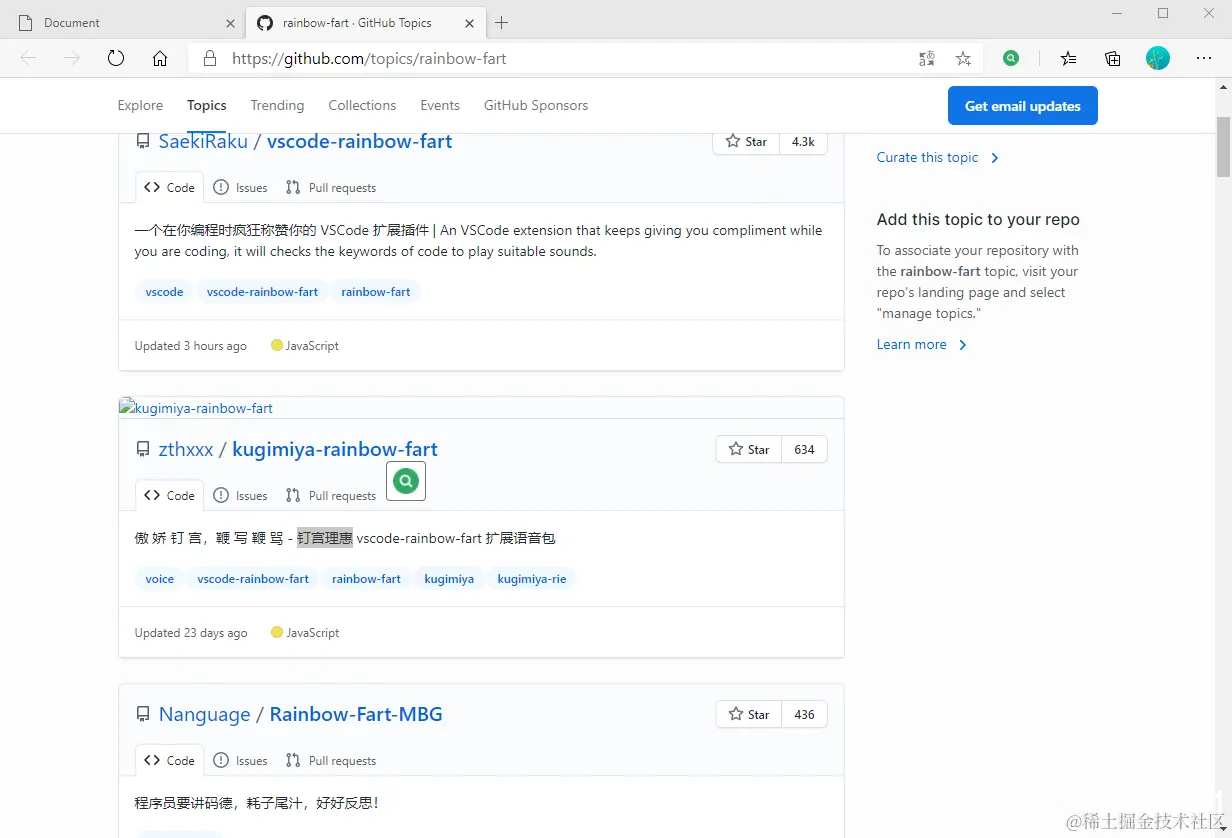Screen dimensions: 1232x838
Task: Click the broken kugimiya-rainbow-fart image
Action: [196, 408]
